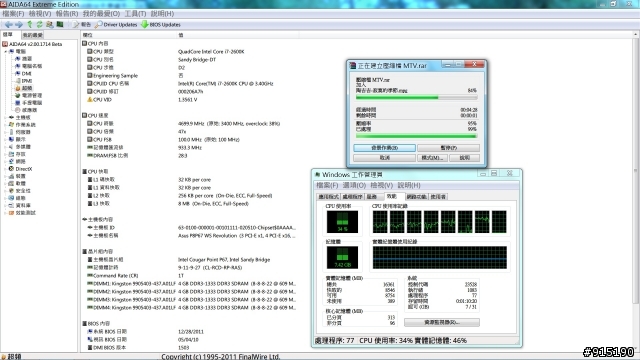640x360 pixels.
Task: Click the users icon in AIDA64 toolbar
Action: pyautogui.click(x=50, y=24)
